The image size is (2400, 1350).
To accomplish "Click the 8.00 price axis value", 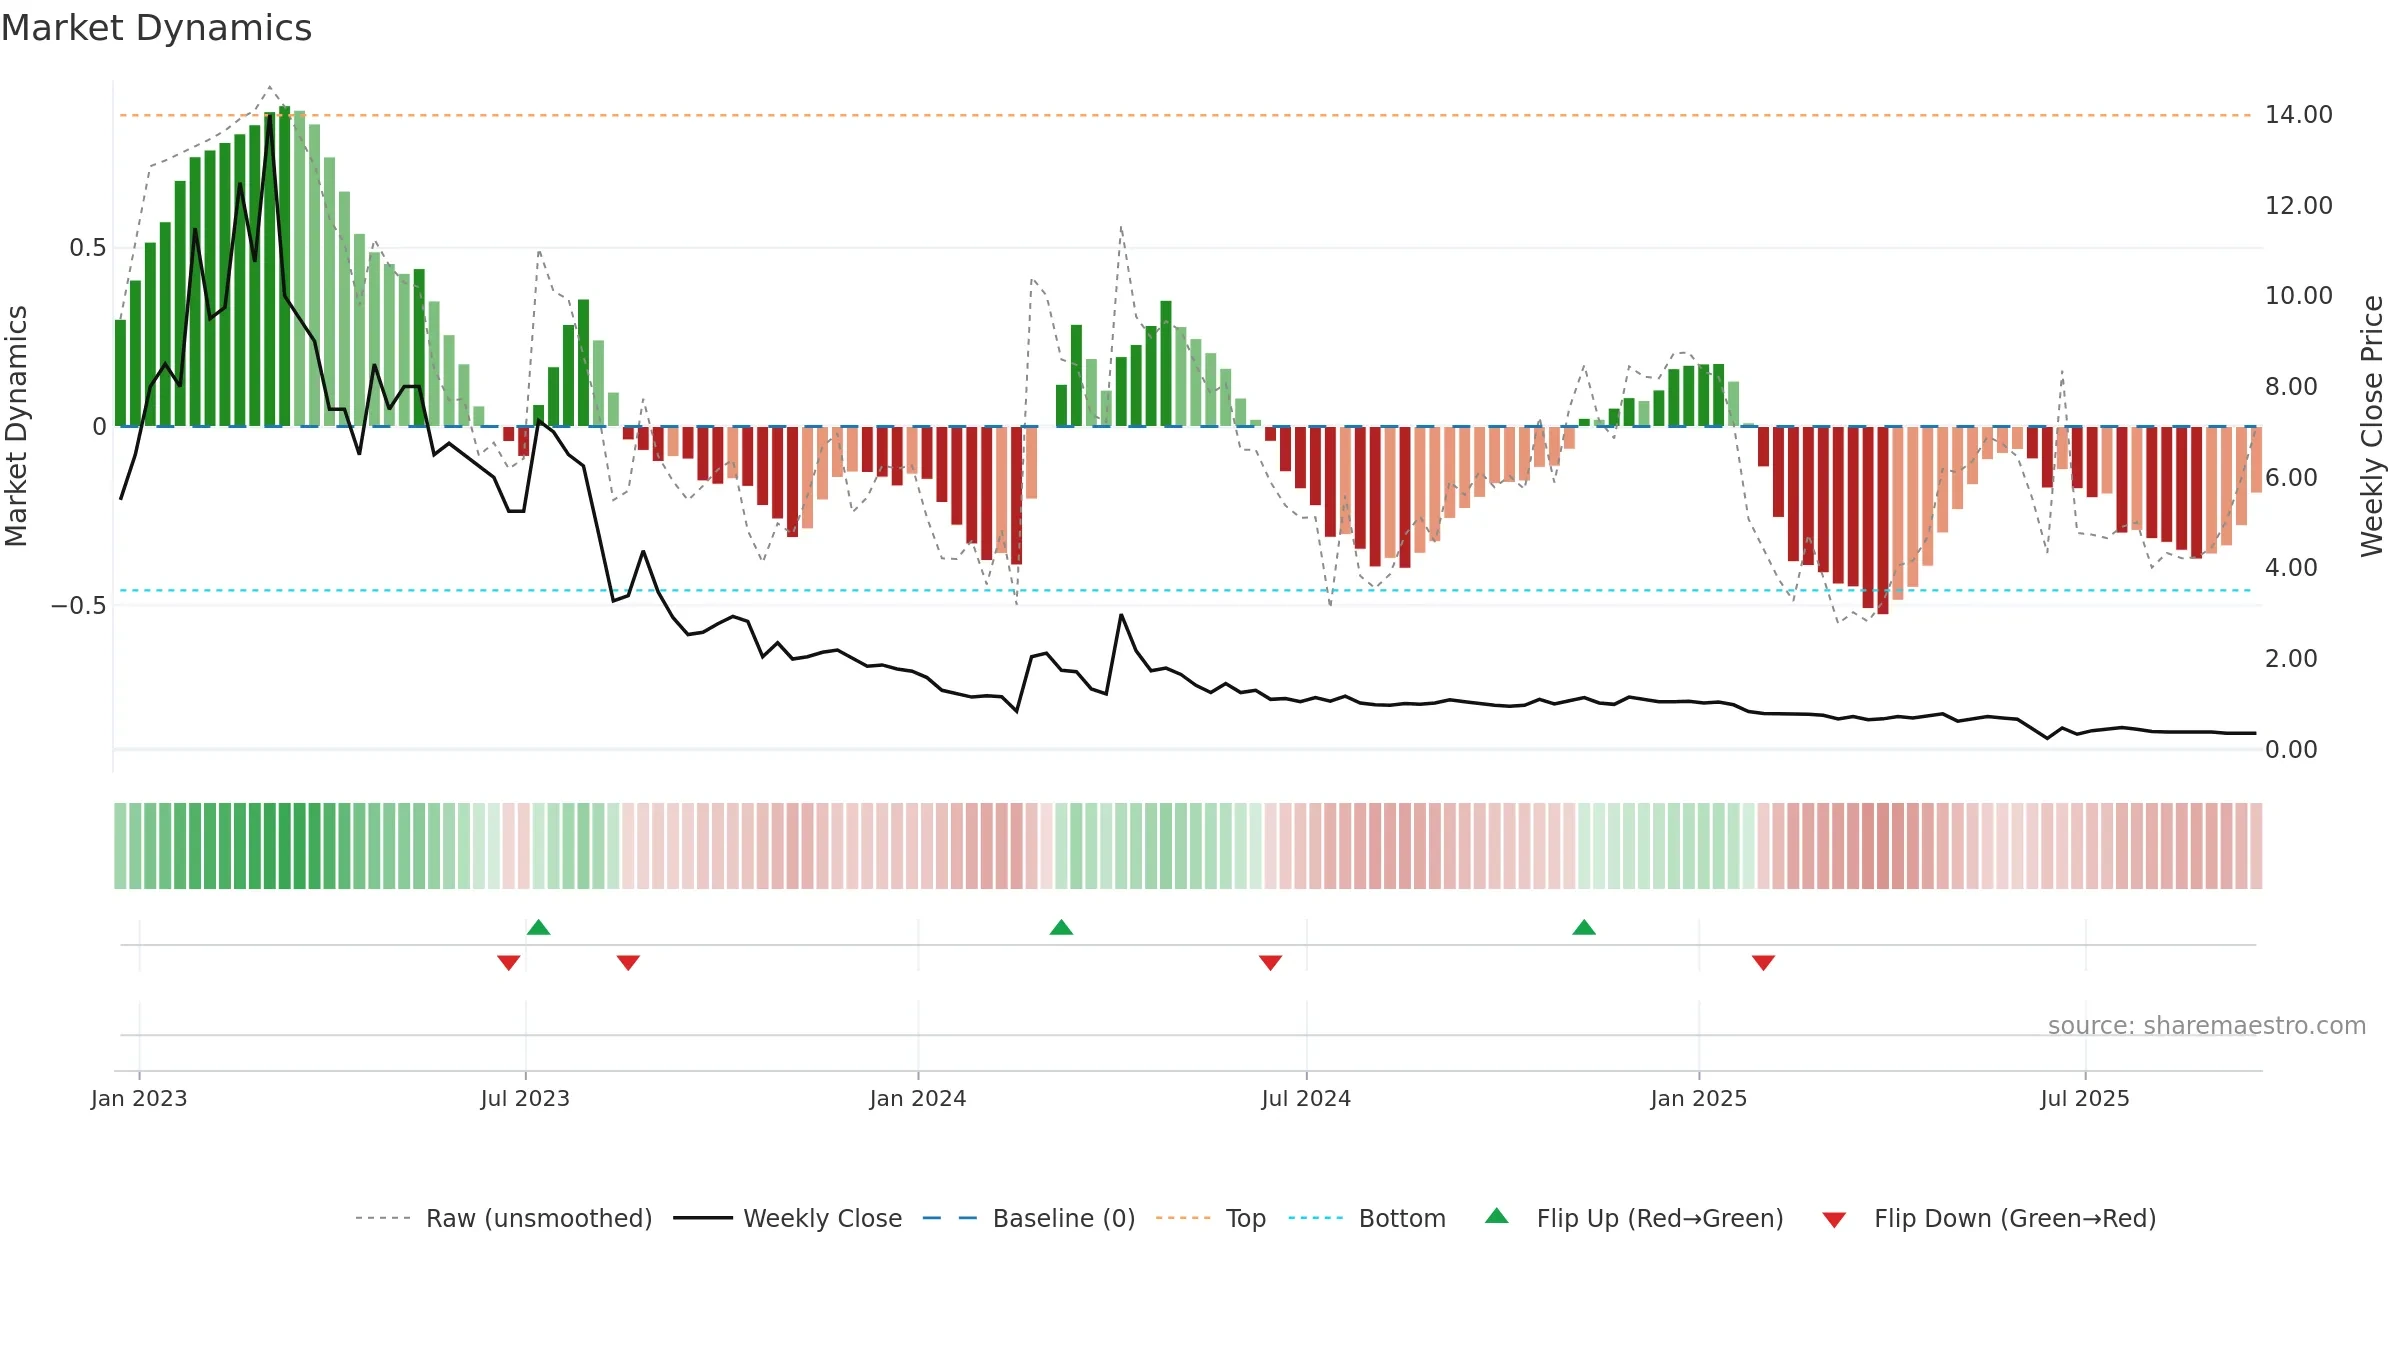I will 2291,386.
